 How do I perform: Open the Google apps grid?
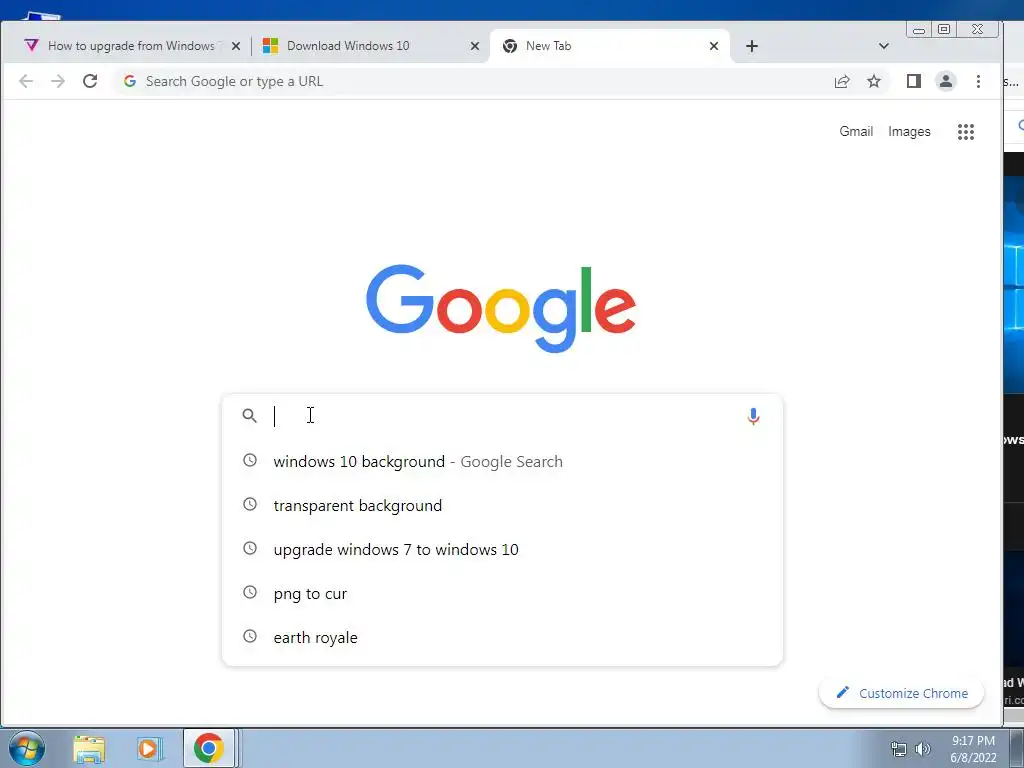coord(966,132)
